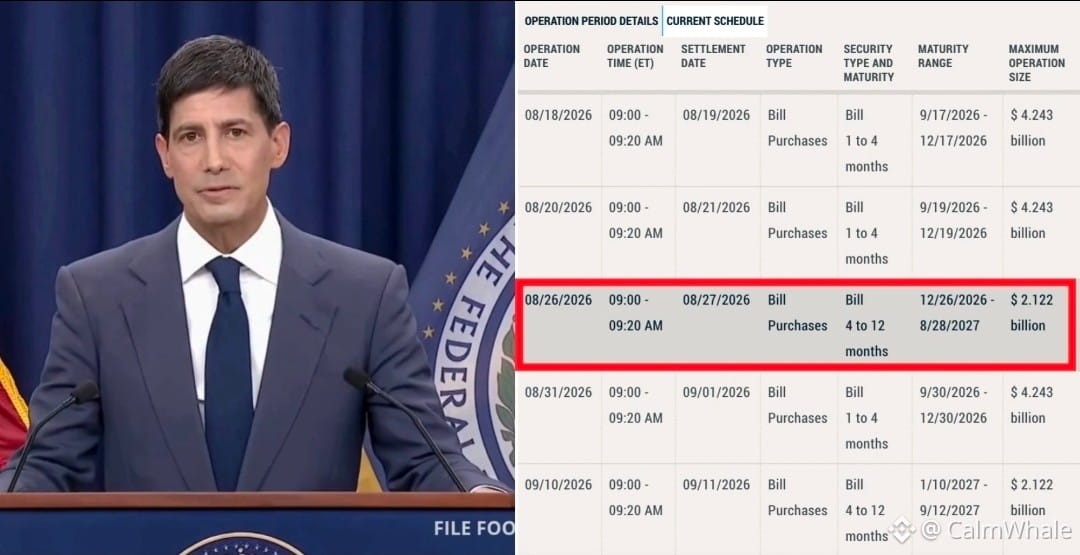Click the Operation Time (ET) column header
This screenshot has height=555, width=1080.
click(635, 56)
